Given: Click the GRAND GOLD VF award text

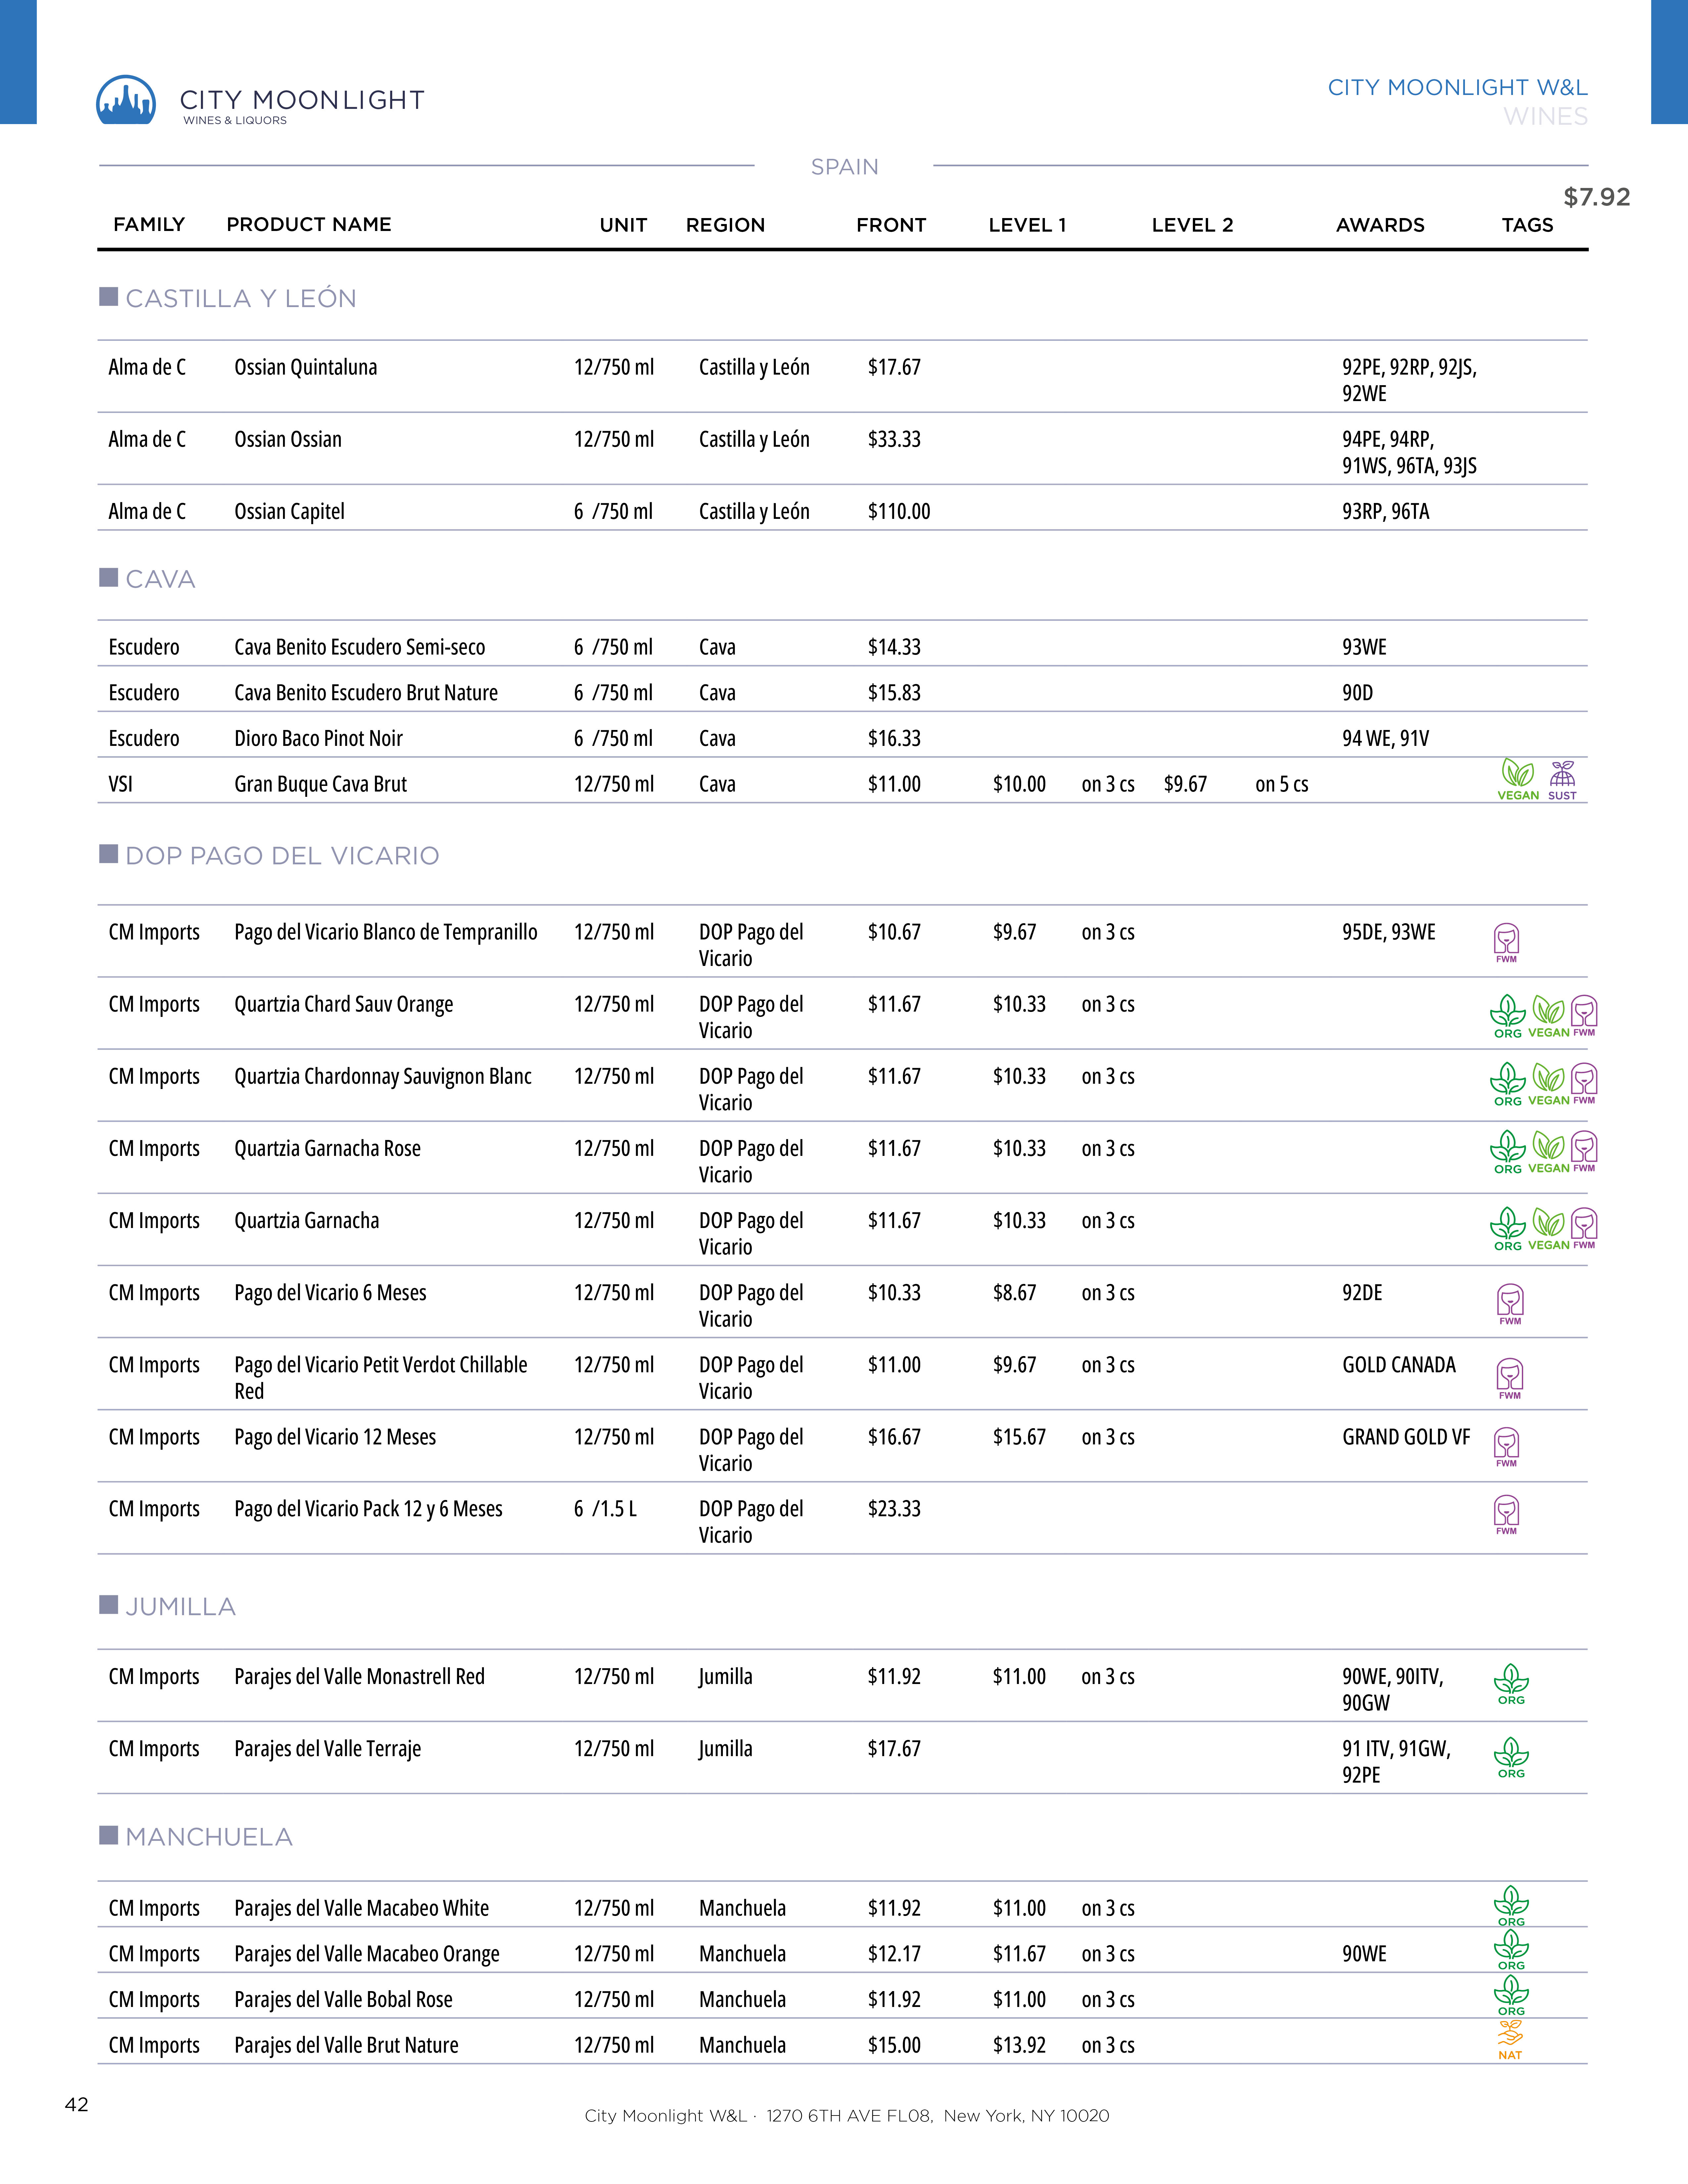Looking at the screenshot, I should coord(1406,1437).
